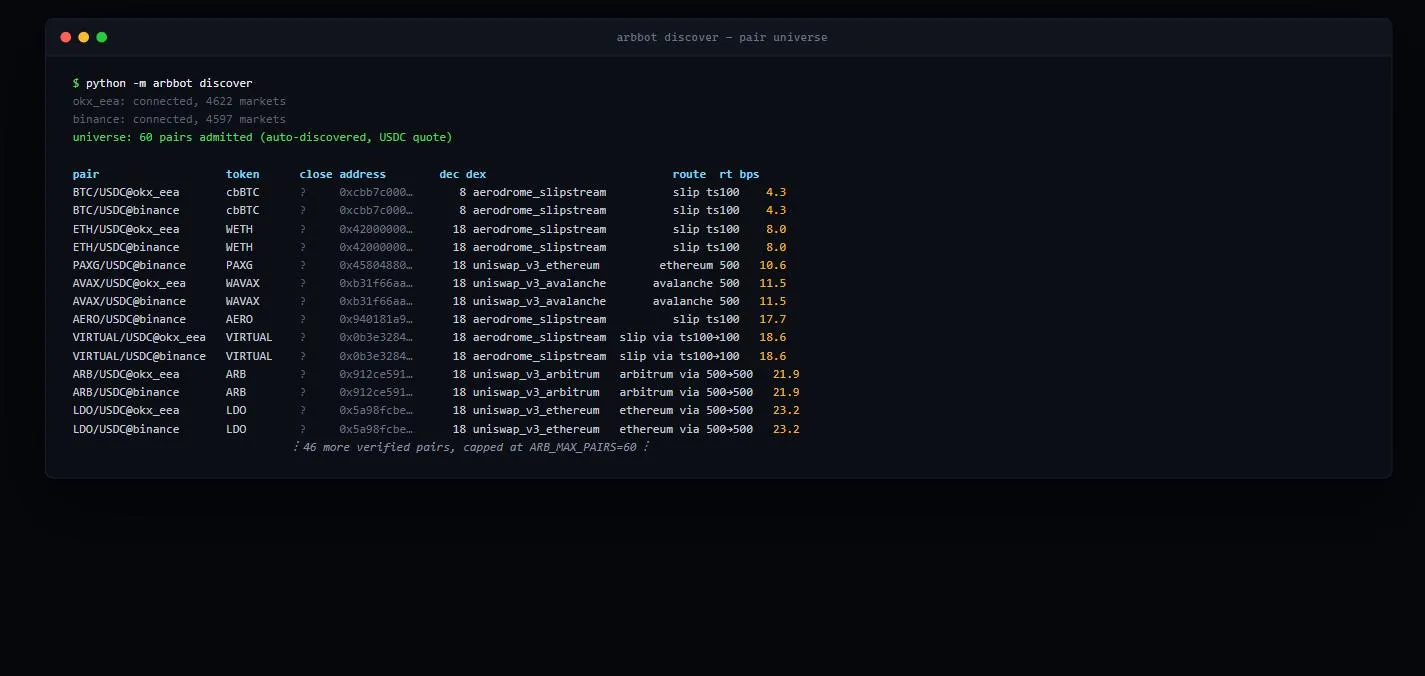Click bps value '23.2' in LDO/USDC@okx_eea row
Image resolution: width=1425 pixels, height=676 pixels.
click(786, 410)
